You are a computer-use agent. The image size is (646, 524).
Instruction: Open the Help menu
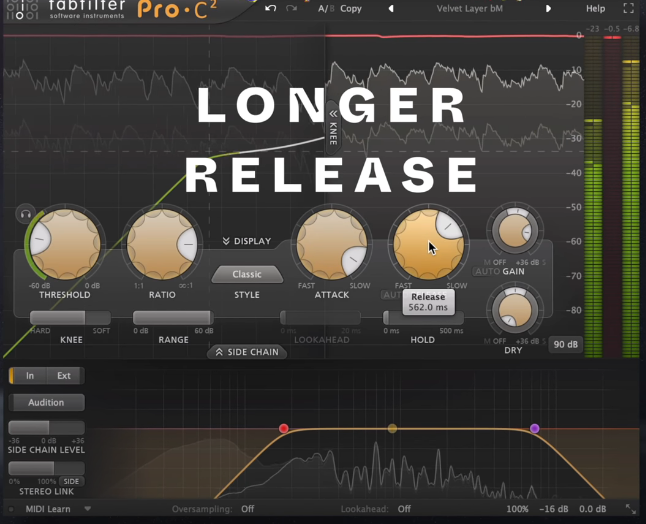click(595, 9)
